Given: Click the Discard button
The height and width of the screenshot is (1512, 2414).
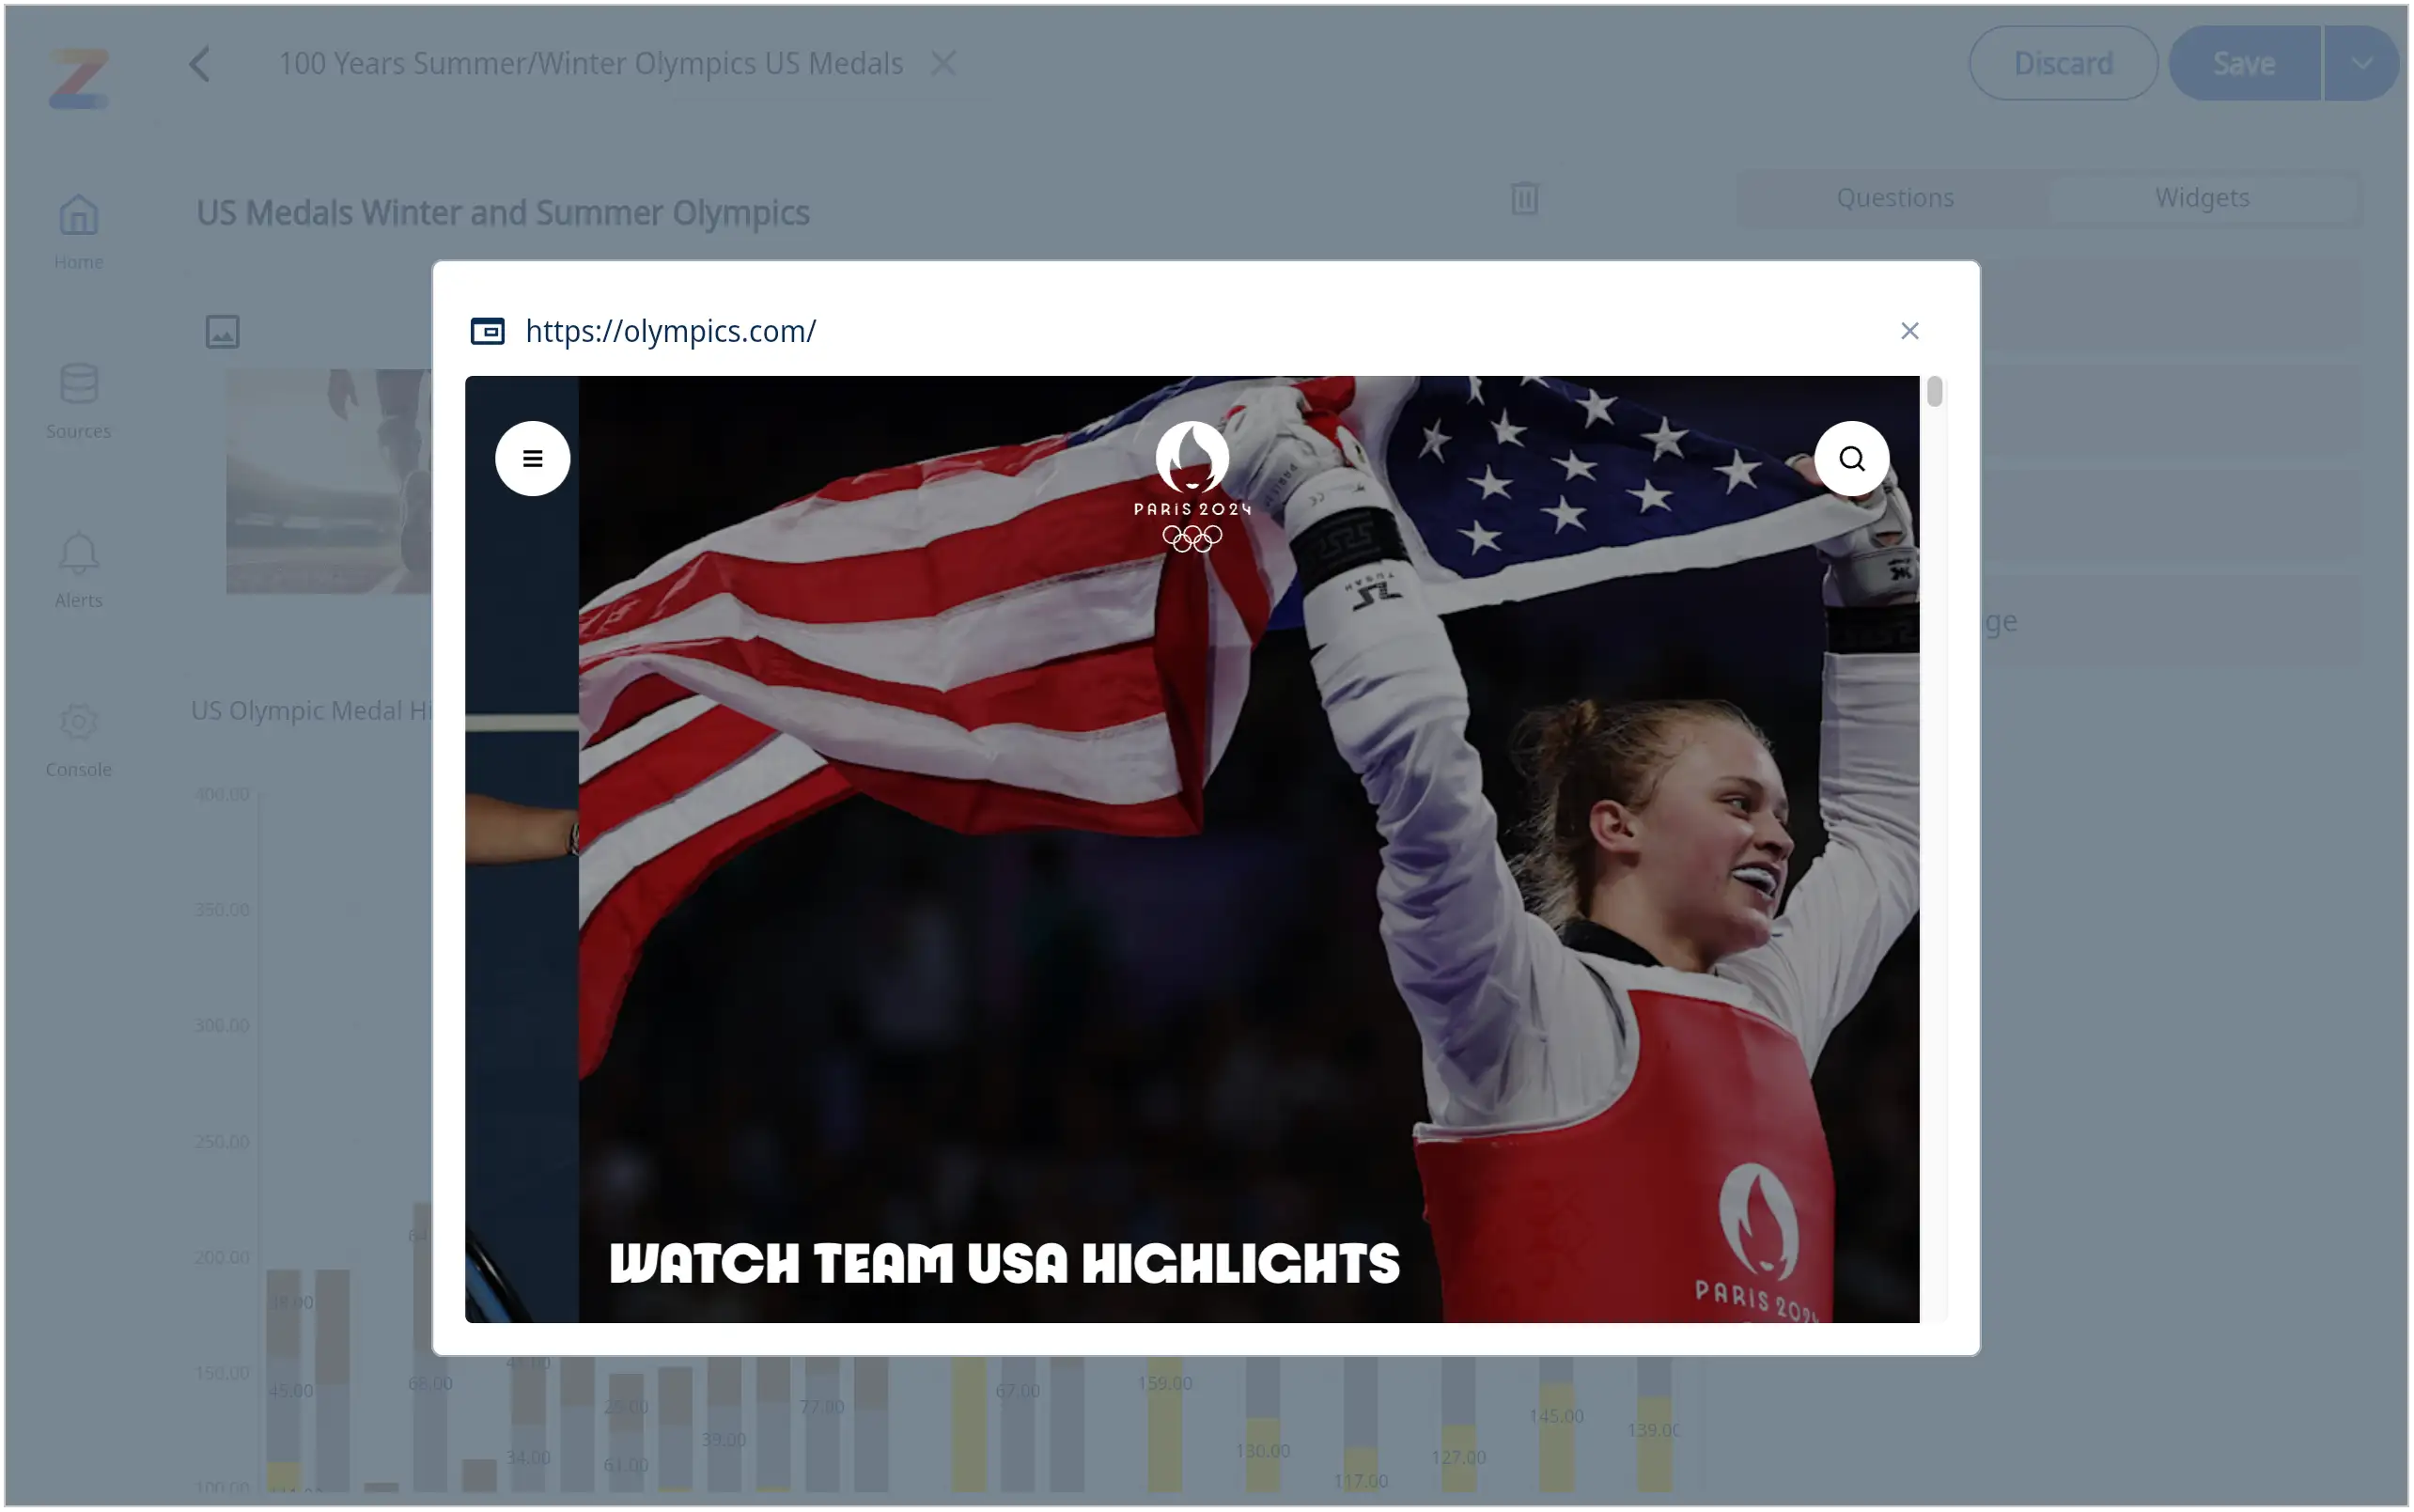Looking at the screenshot, I should (2062, 63).
